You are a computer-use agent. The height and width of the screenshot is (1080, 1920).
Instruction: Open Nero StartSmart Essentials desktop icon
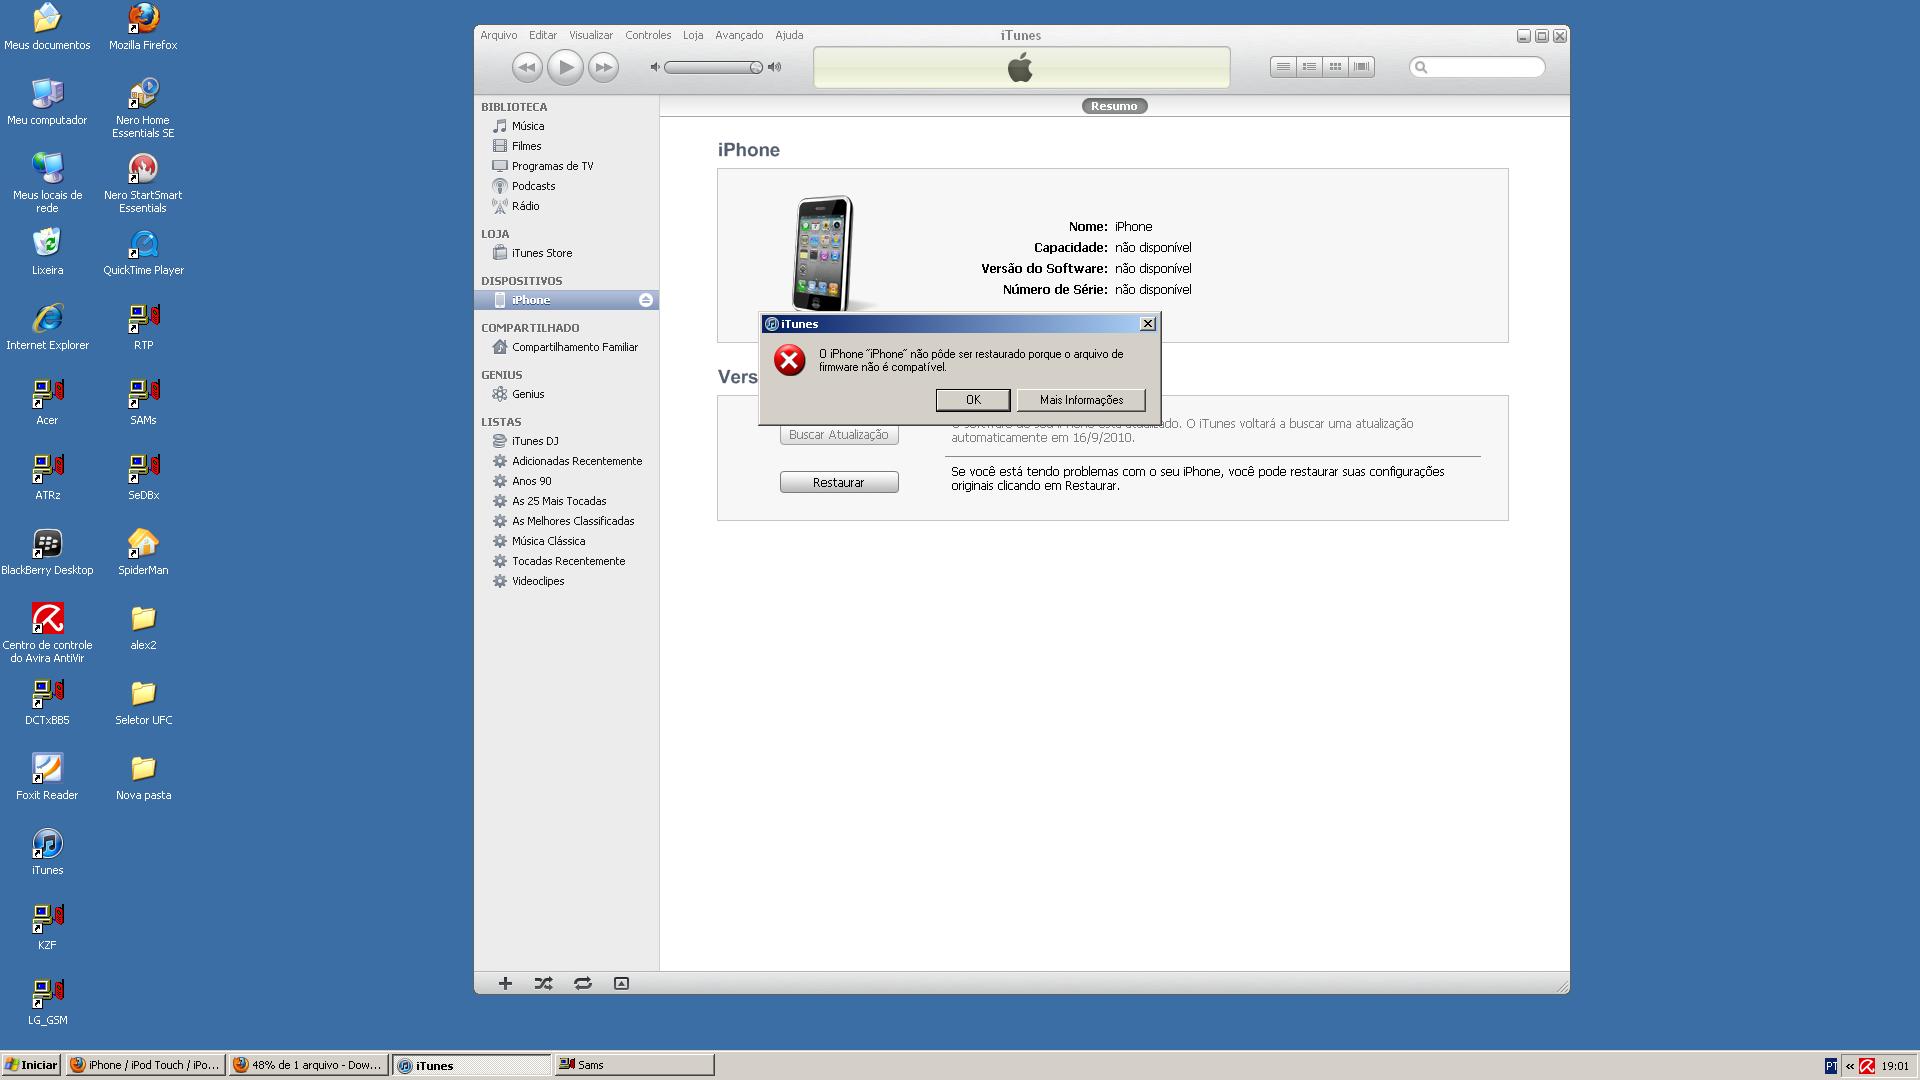click(x=143, y=183)
